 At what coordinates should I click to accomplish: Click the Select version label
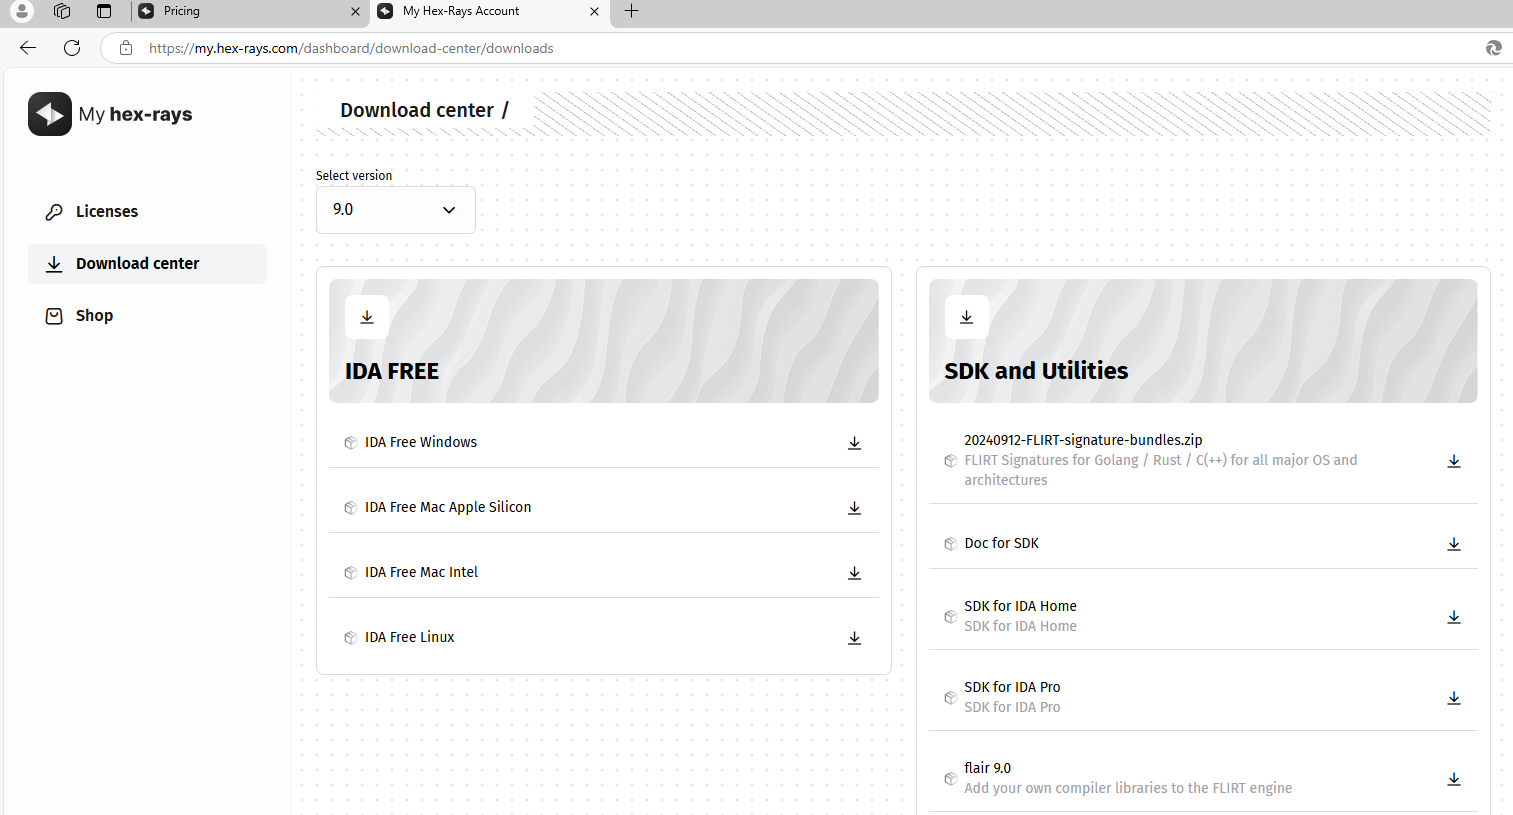(x=354, y=175)
